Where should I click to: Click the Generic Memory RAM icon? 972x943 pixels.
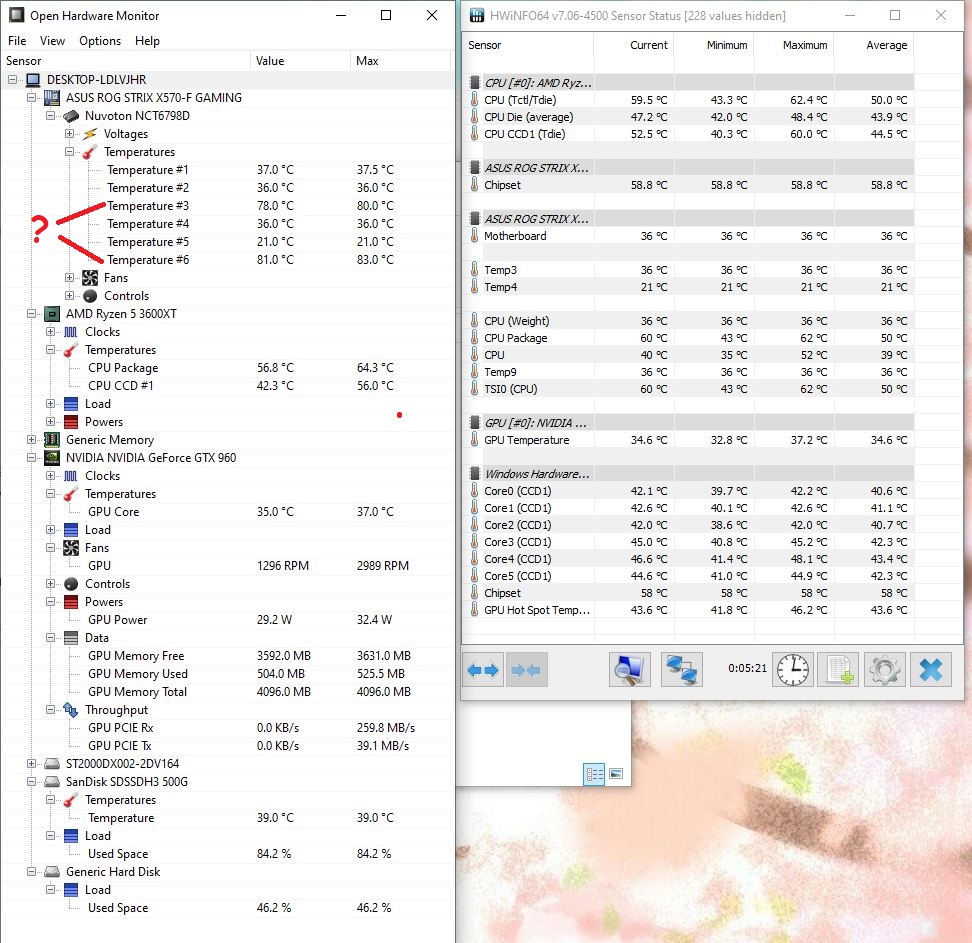52,440
